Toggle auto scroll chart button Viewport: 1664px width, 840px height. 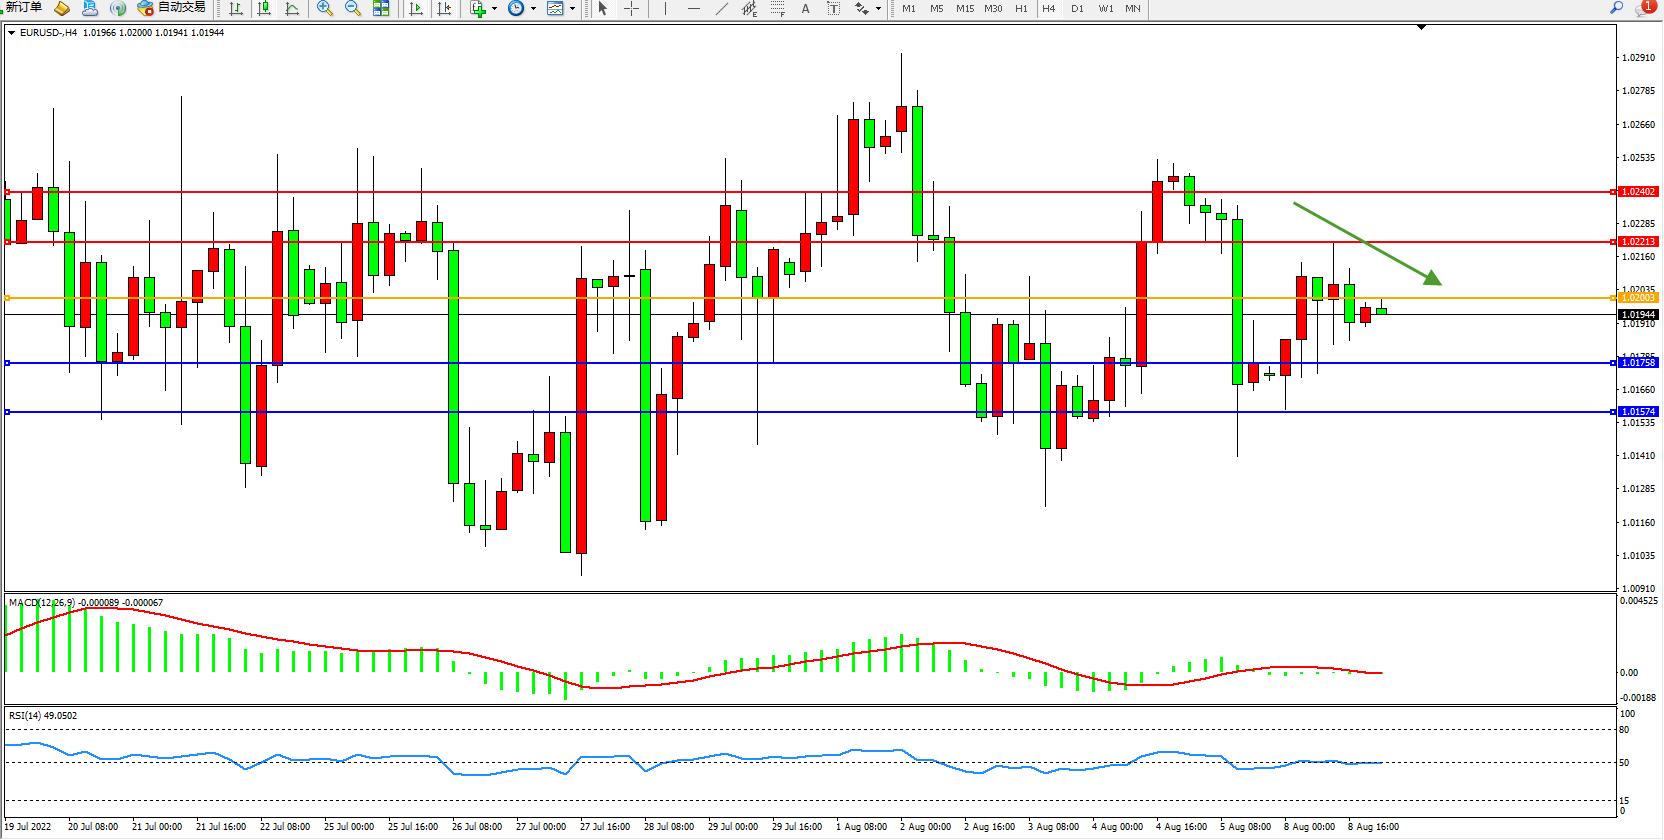point(417,8)
